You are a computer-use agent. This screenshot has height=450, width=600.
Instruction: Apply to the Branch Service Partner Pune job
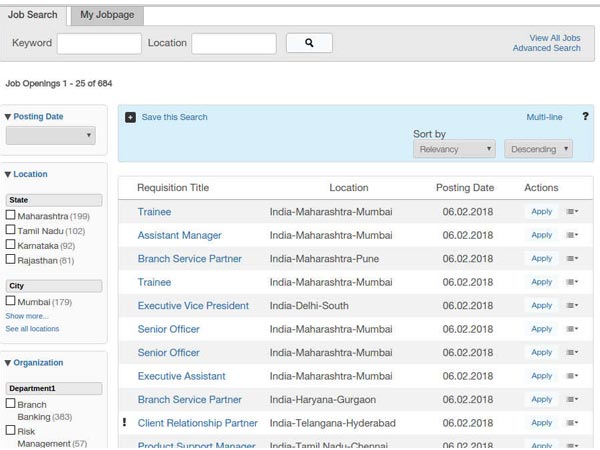(x=541, y=259)
